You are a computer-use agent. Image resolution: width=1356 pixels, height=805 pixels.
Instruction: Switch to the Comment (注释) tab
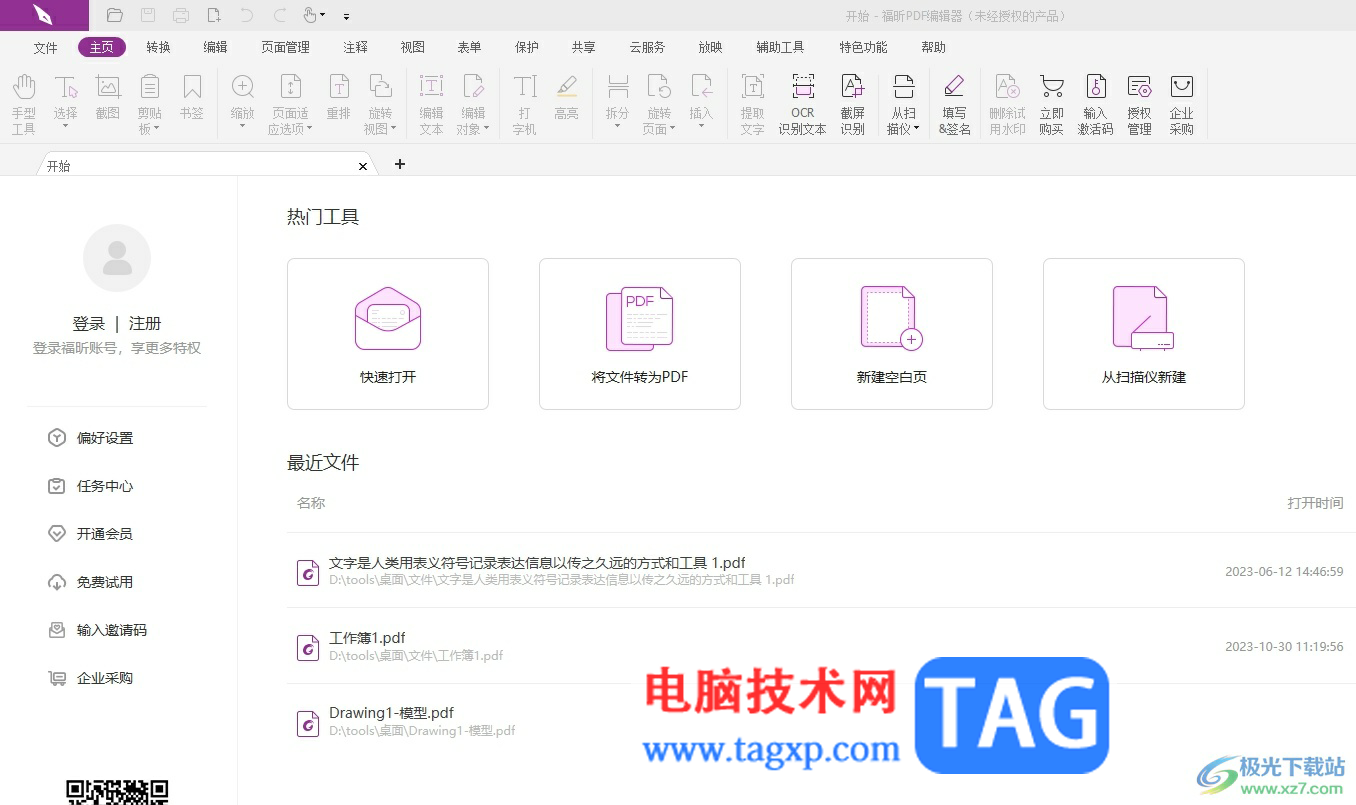[x=355, y=47]
